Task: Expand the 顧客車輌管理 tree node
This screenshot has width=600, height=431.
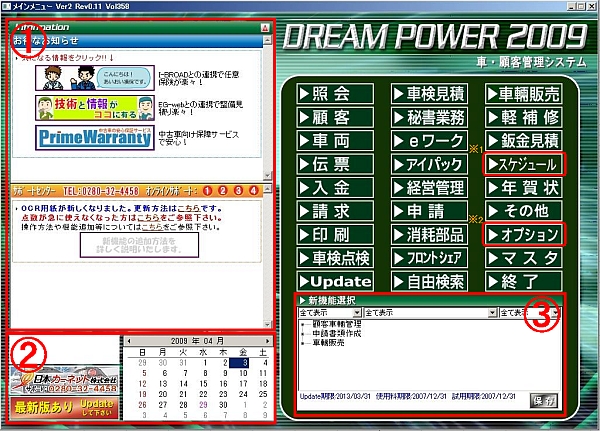Action: [x=303, y=325]
